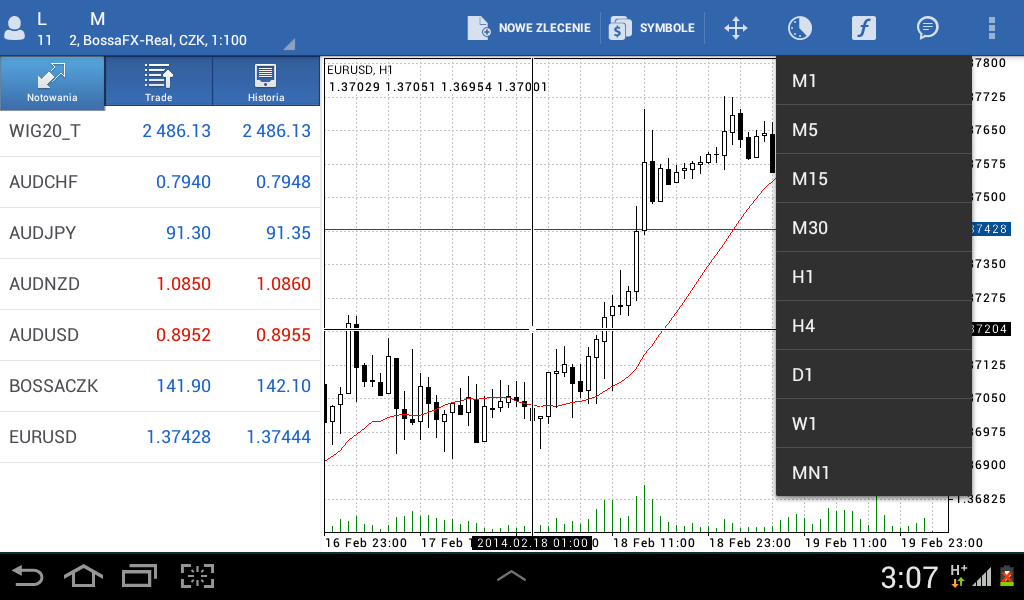Tap the Nowe Zlecenie button
The width and height of the screenshot is (1024, 600).
530,28
